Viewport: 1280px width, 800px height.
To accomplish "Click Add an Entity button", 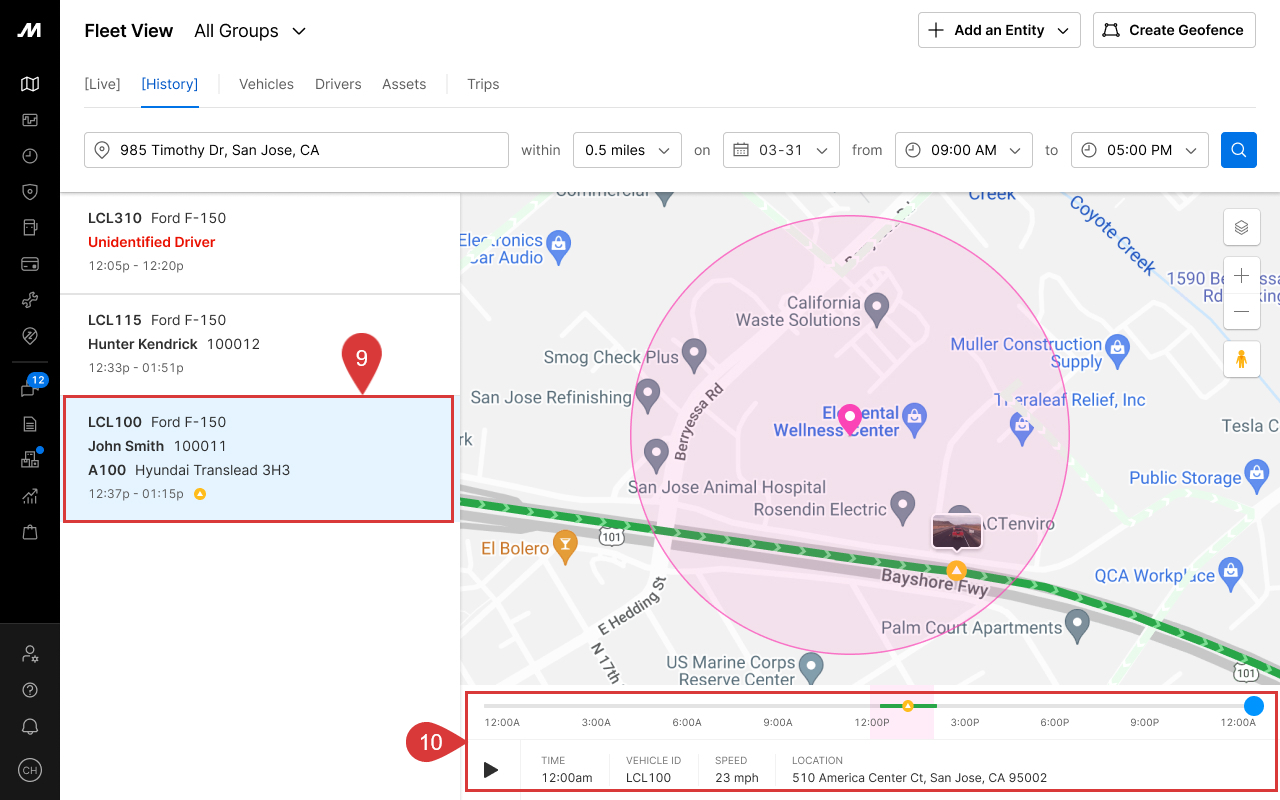I will (x=999, y=30).
